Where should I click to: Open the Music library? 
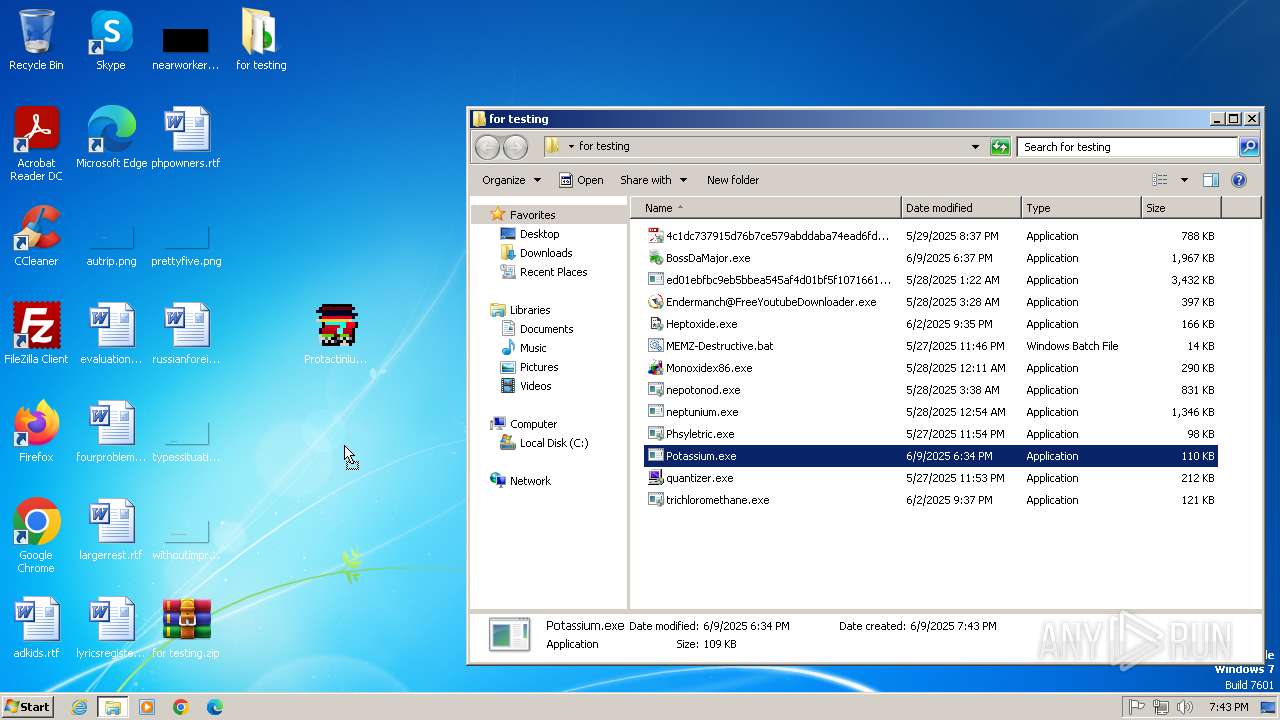tap(533, 348)
